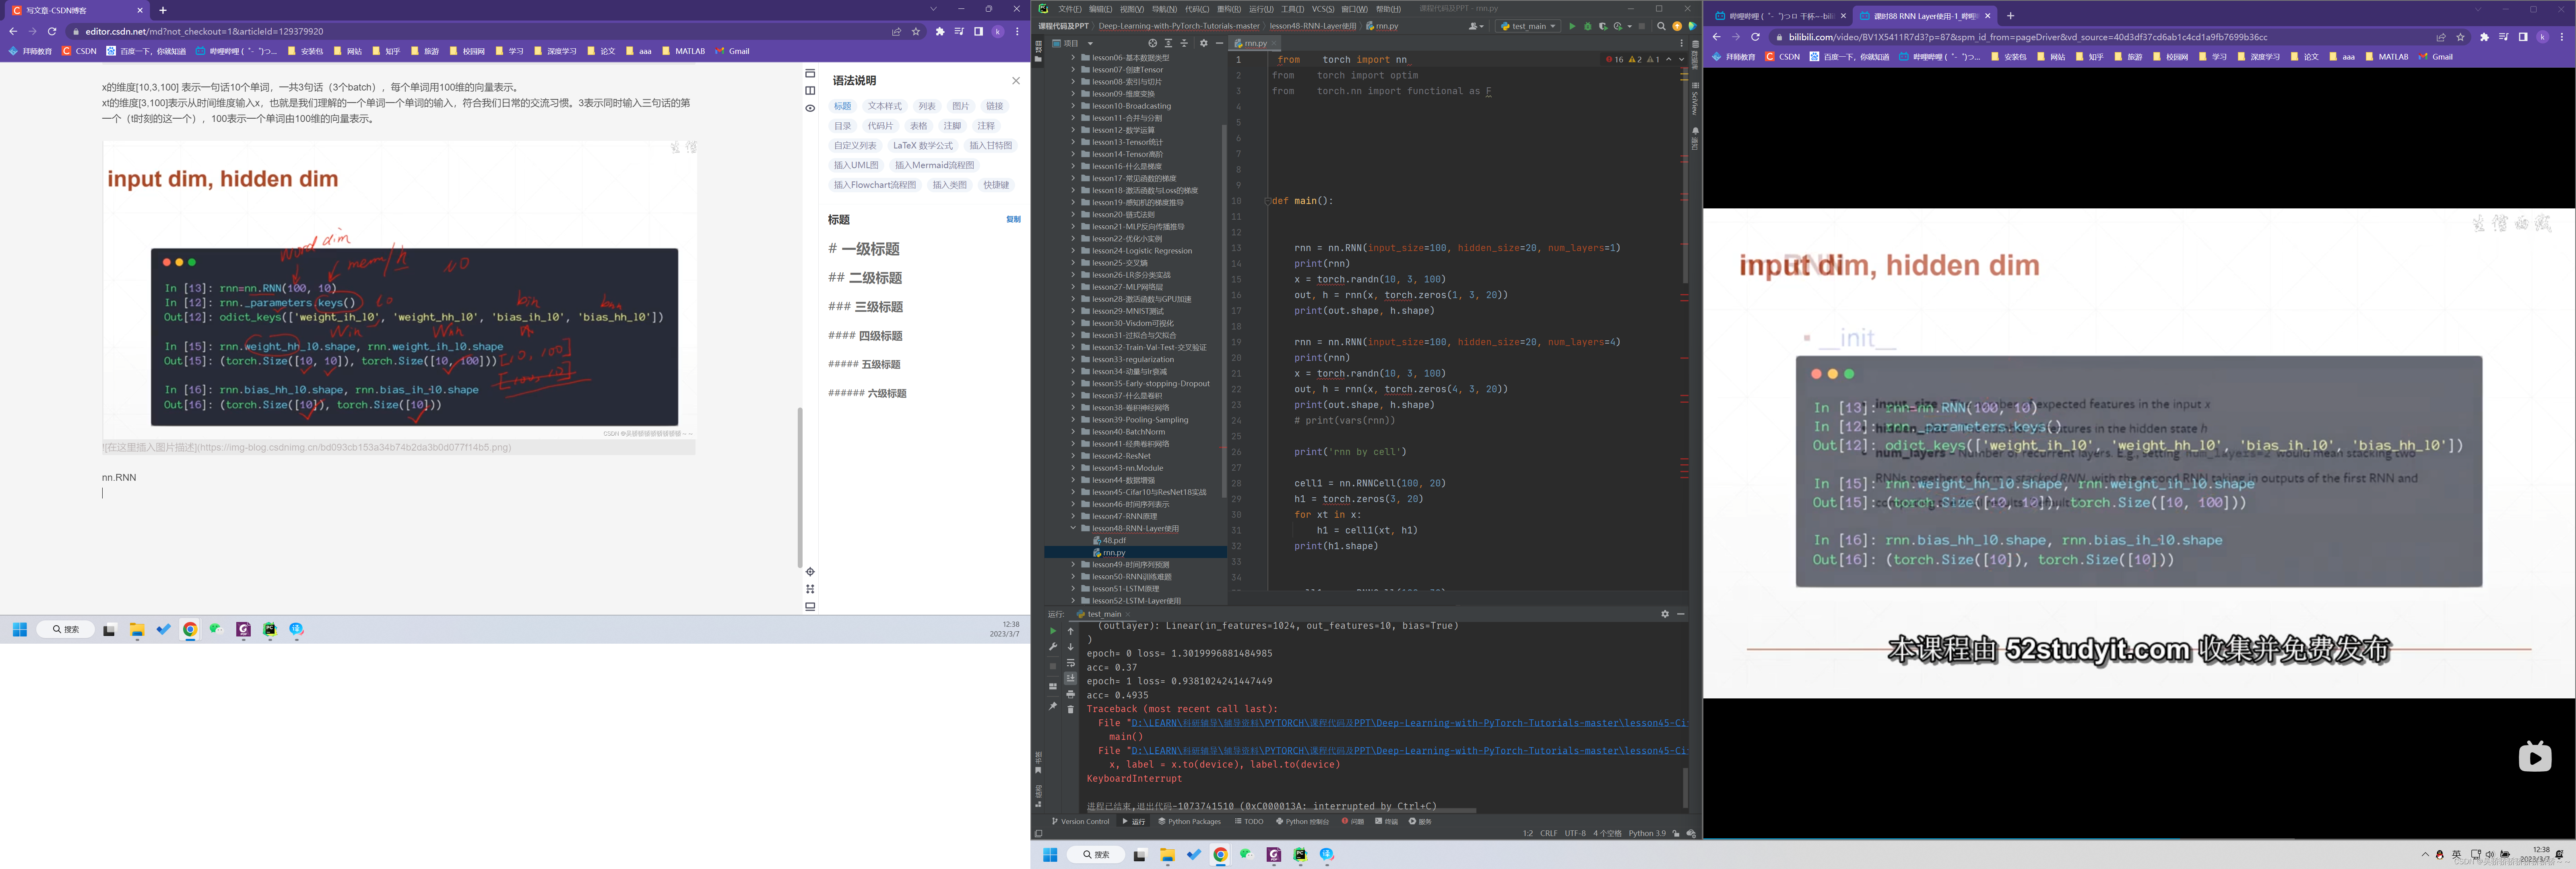
Task: Toggle pin tab in run panel
Action: 1052,706
